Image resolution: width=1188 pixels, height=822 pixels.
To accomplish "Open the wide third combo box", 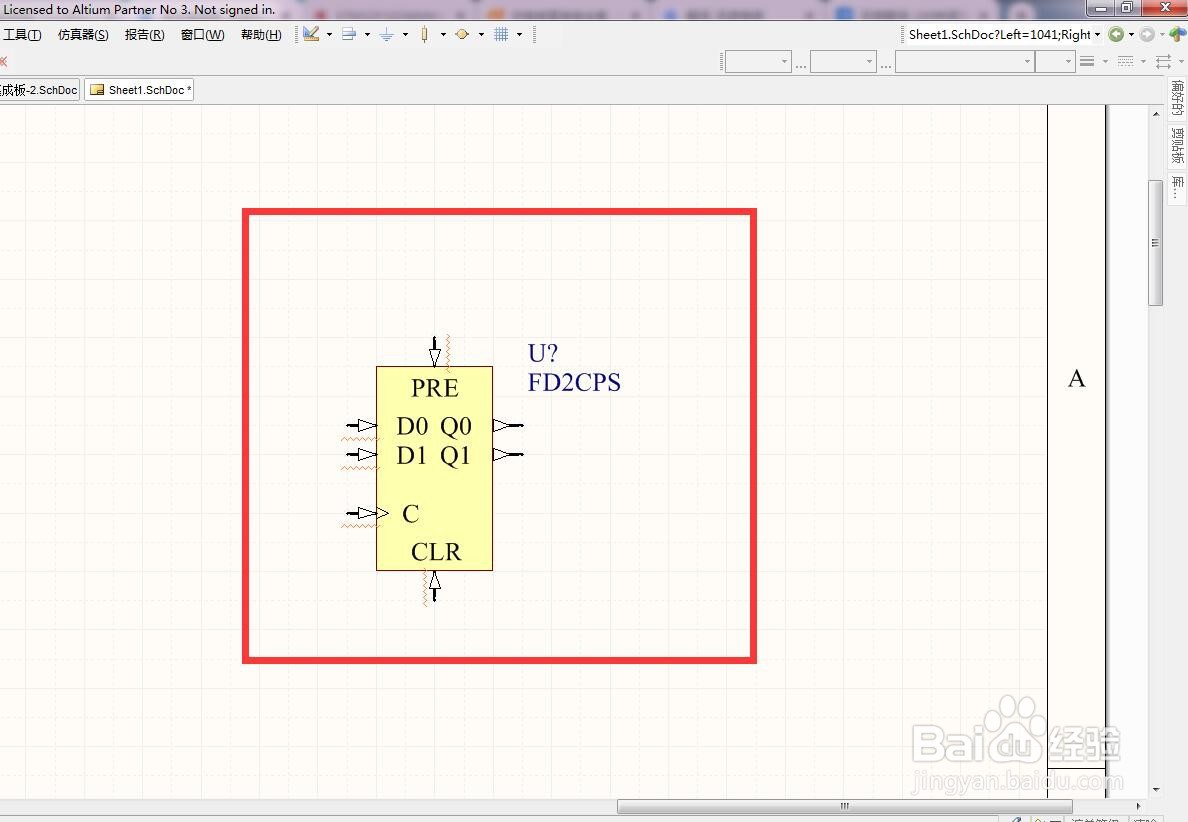I will 964,61.
